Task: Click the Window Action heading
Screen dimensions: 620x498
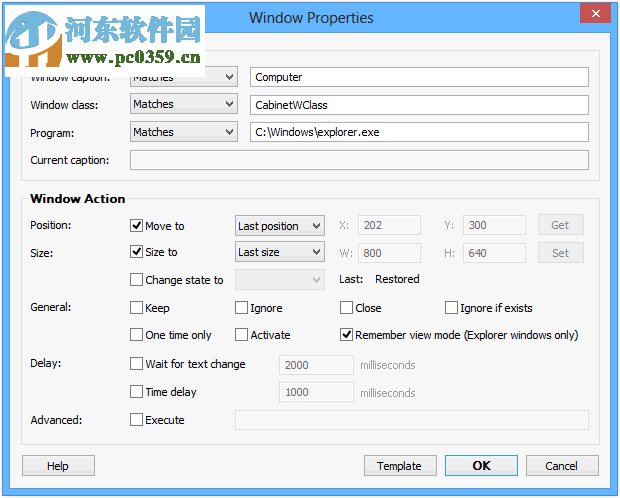Action: tap(78, 199)
